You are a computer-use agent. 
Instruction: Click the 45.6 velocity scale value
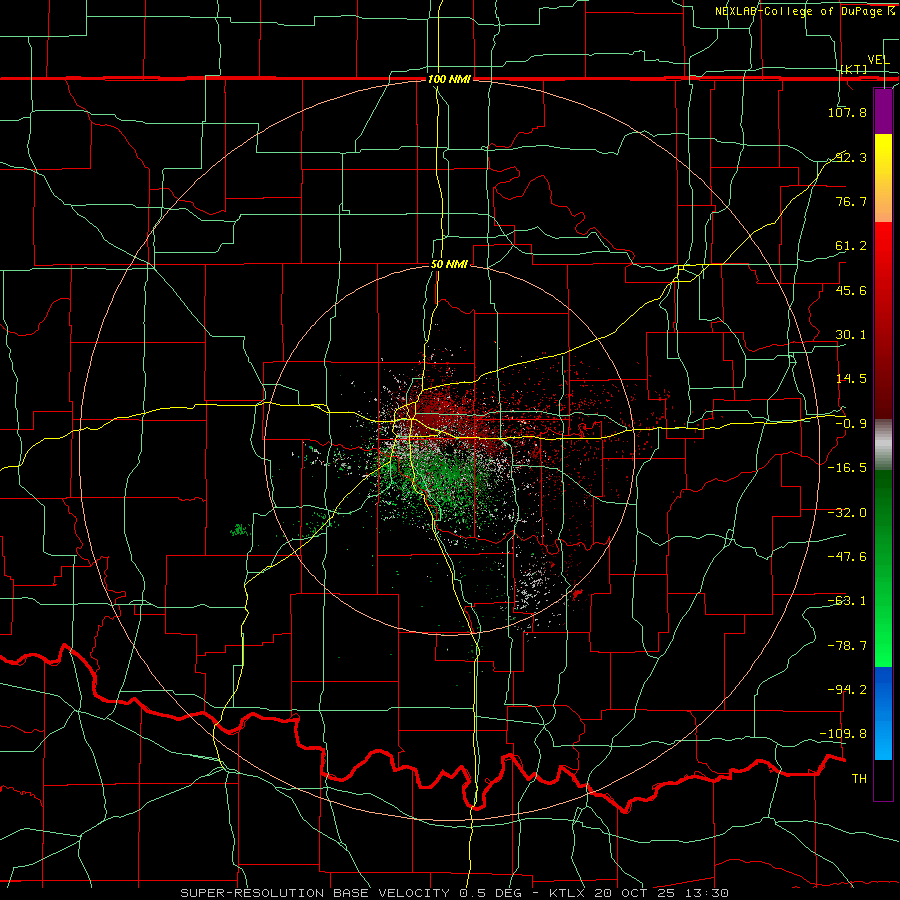click(851, 290)
